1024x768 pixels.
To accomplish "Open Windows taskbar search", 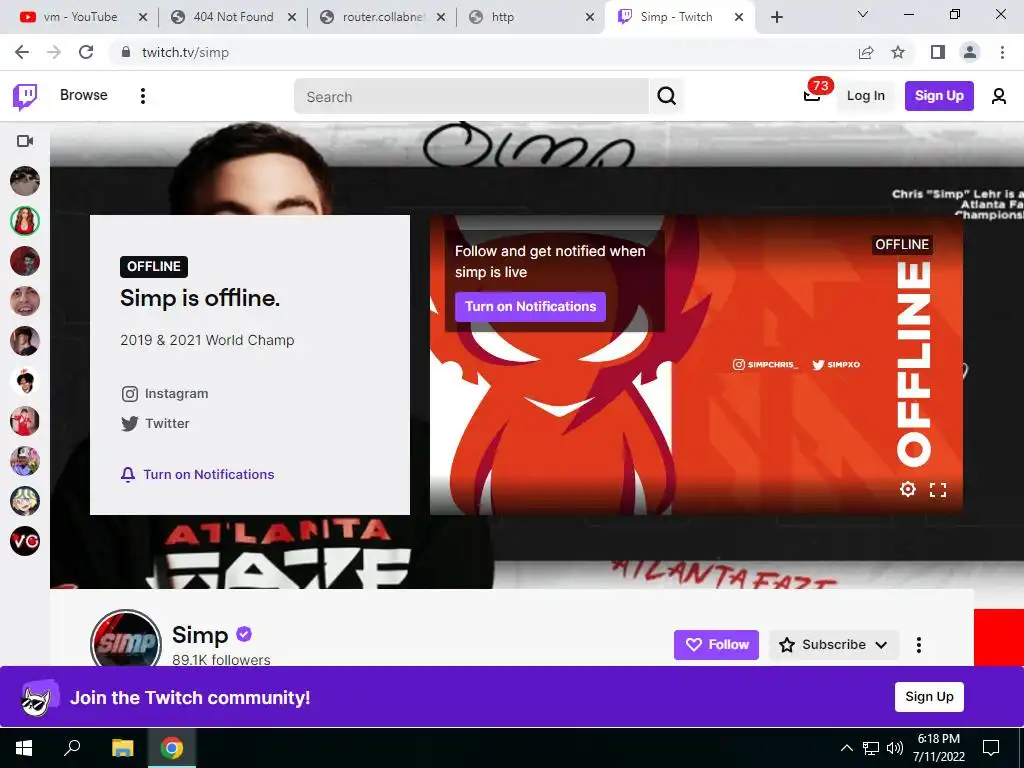I will point(72,748).
